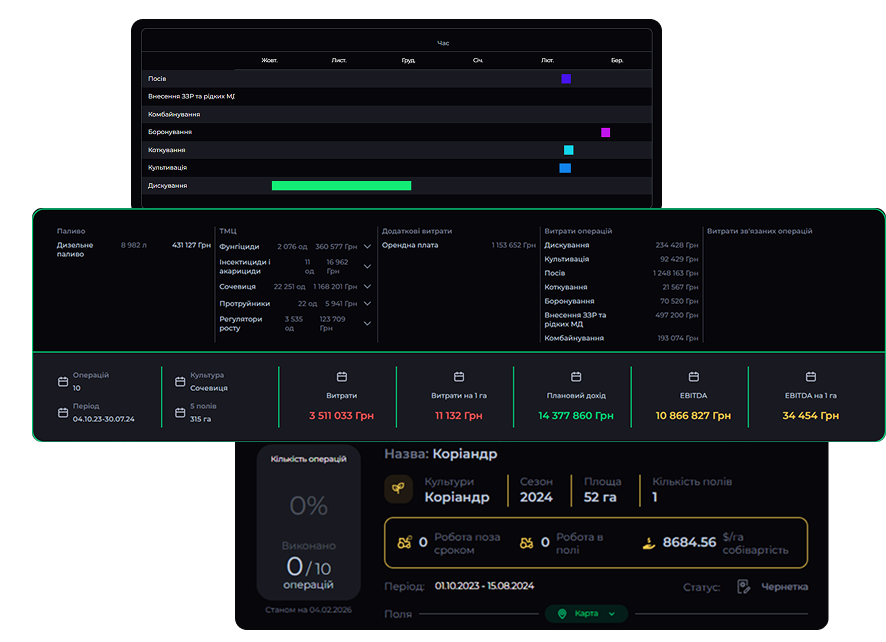Expand the Фунгіциди row chevron
Image resolution: width=886 pixels, height=642 pixels.
pyautogui.click(x=367, y=246)
